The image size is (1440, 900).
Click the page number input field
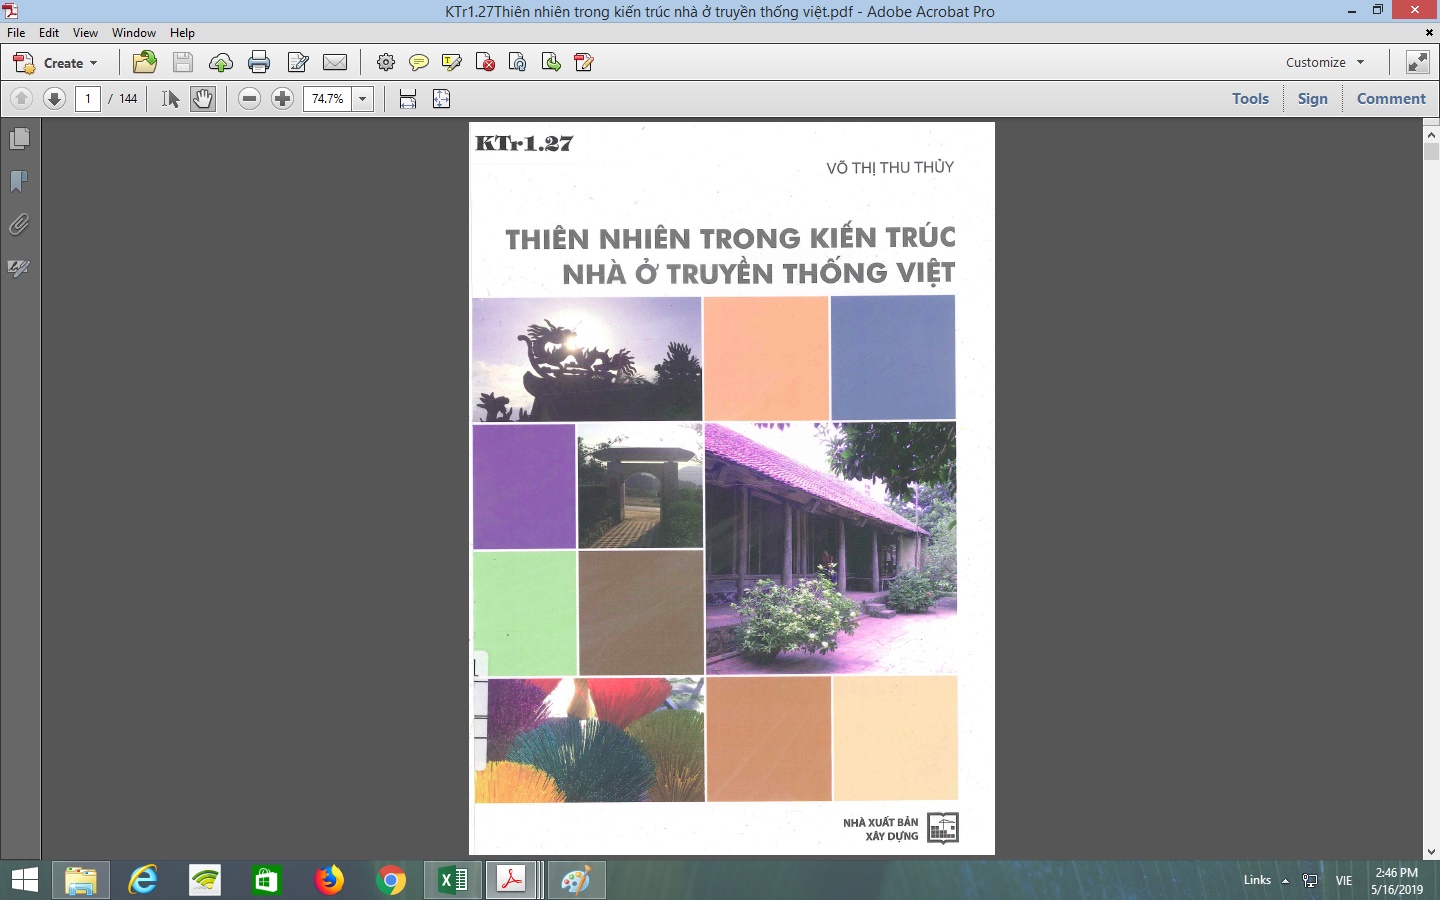click(x=88, y=99)
